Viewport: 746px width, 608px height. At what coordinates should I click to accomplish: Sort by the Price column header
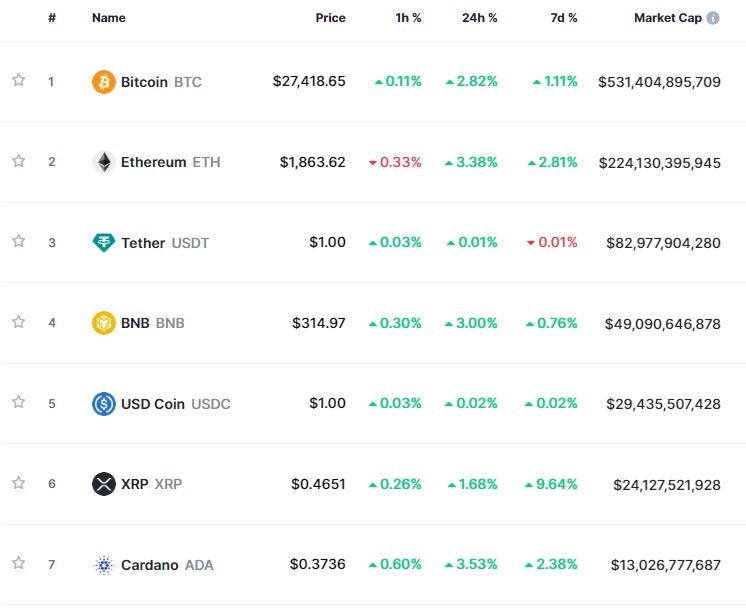[330, 18]
